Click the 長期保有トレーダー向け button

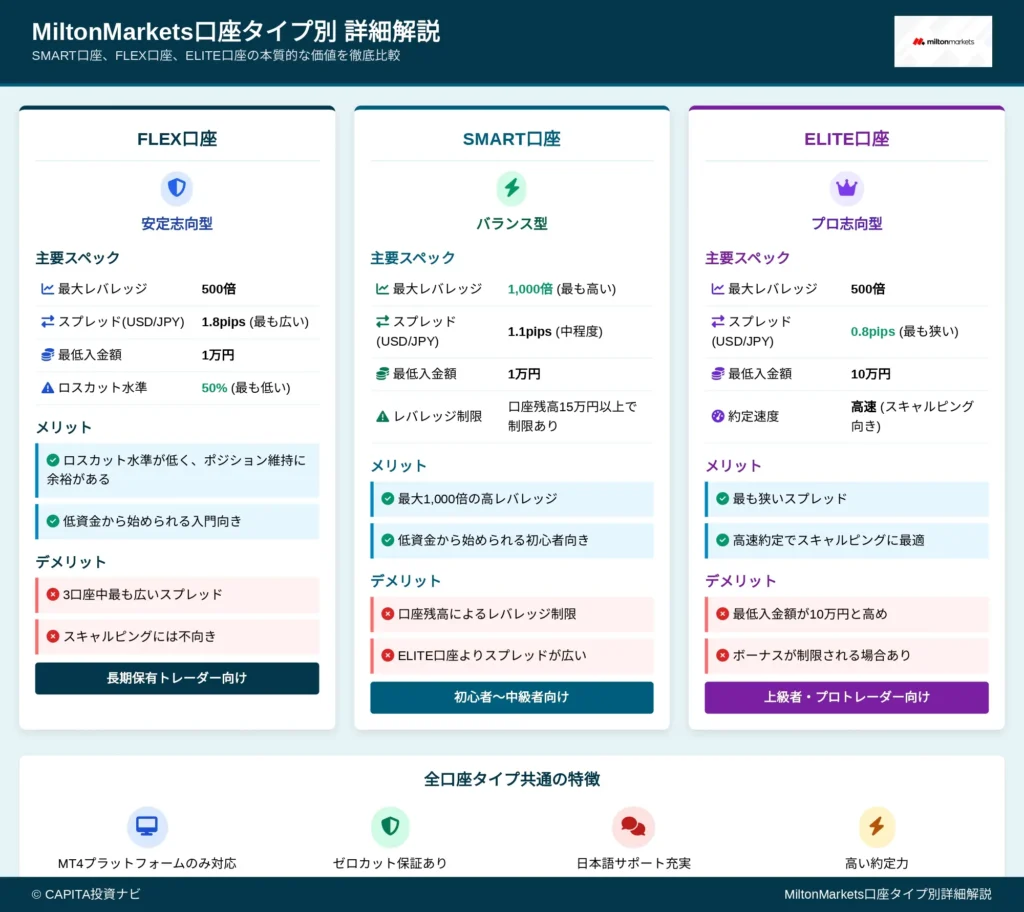tap(177, 678)
